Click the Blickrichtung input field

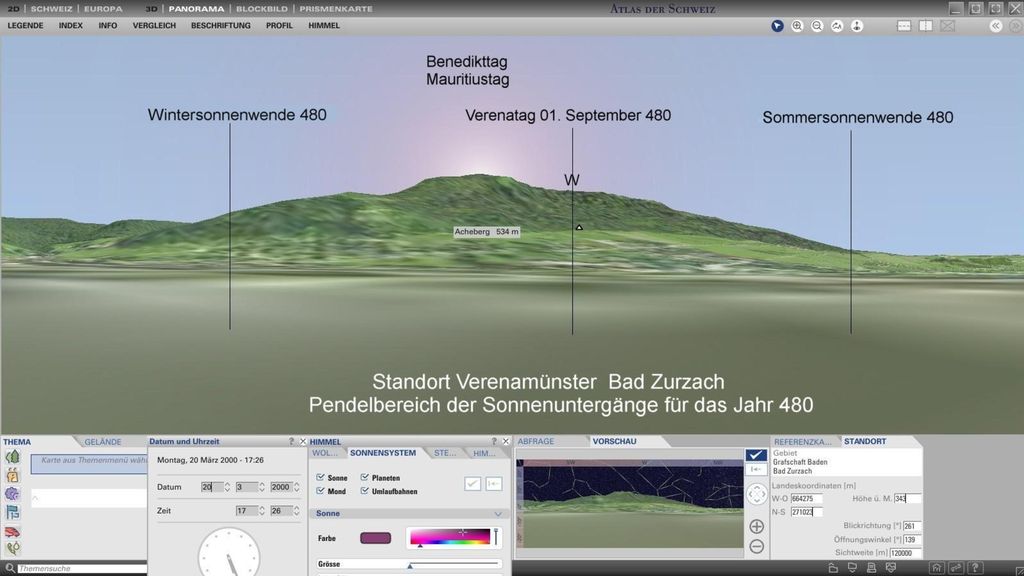click(x=912, y=526)
